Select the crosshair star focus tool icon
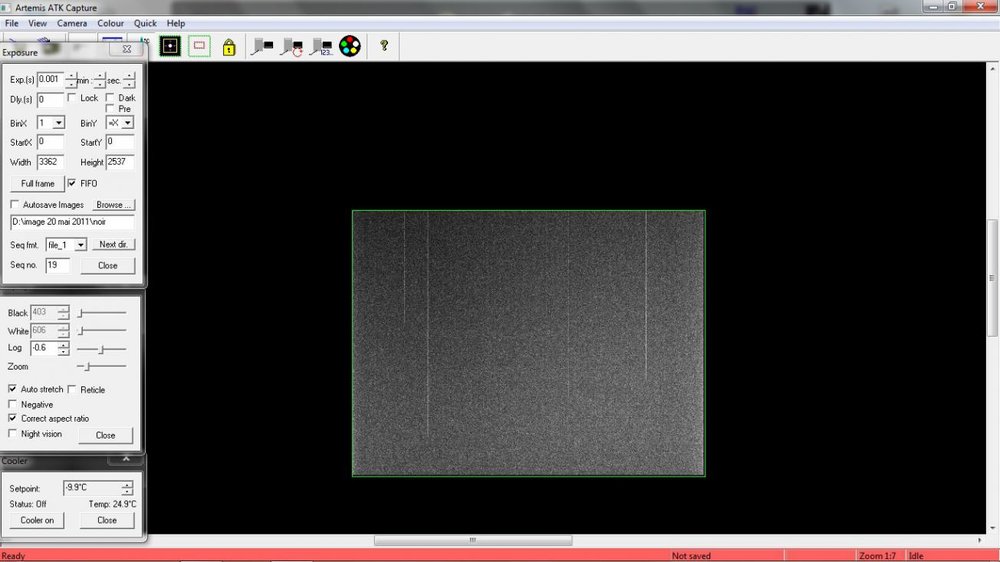 170,46
